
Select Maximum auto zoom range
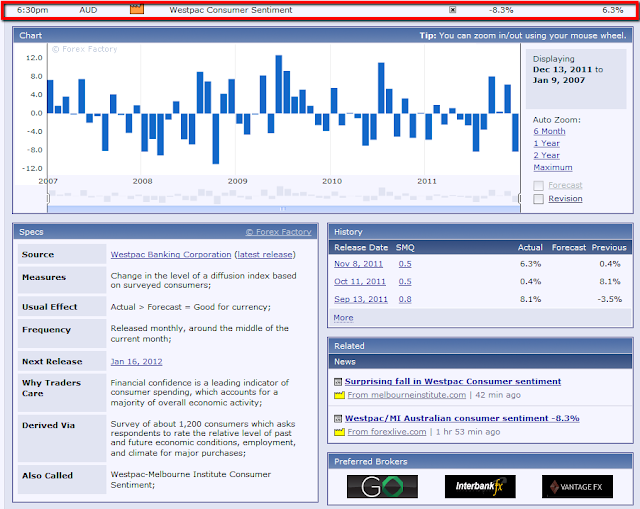pos(553,167)
